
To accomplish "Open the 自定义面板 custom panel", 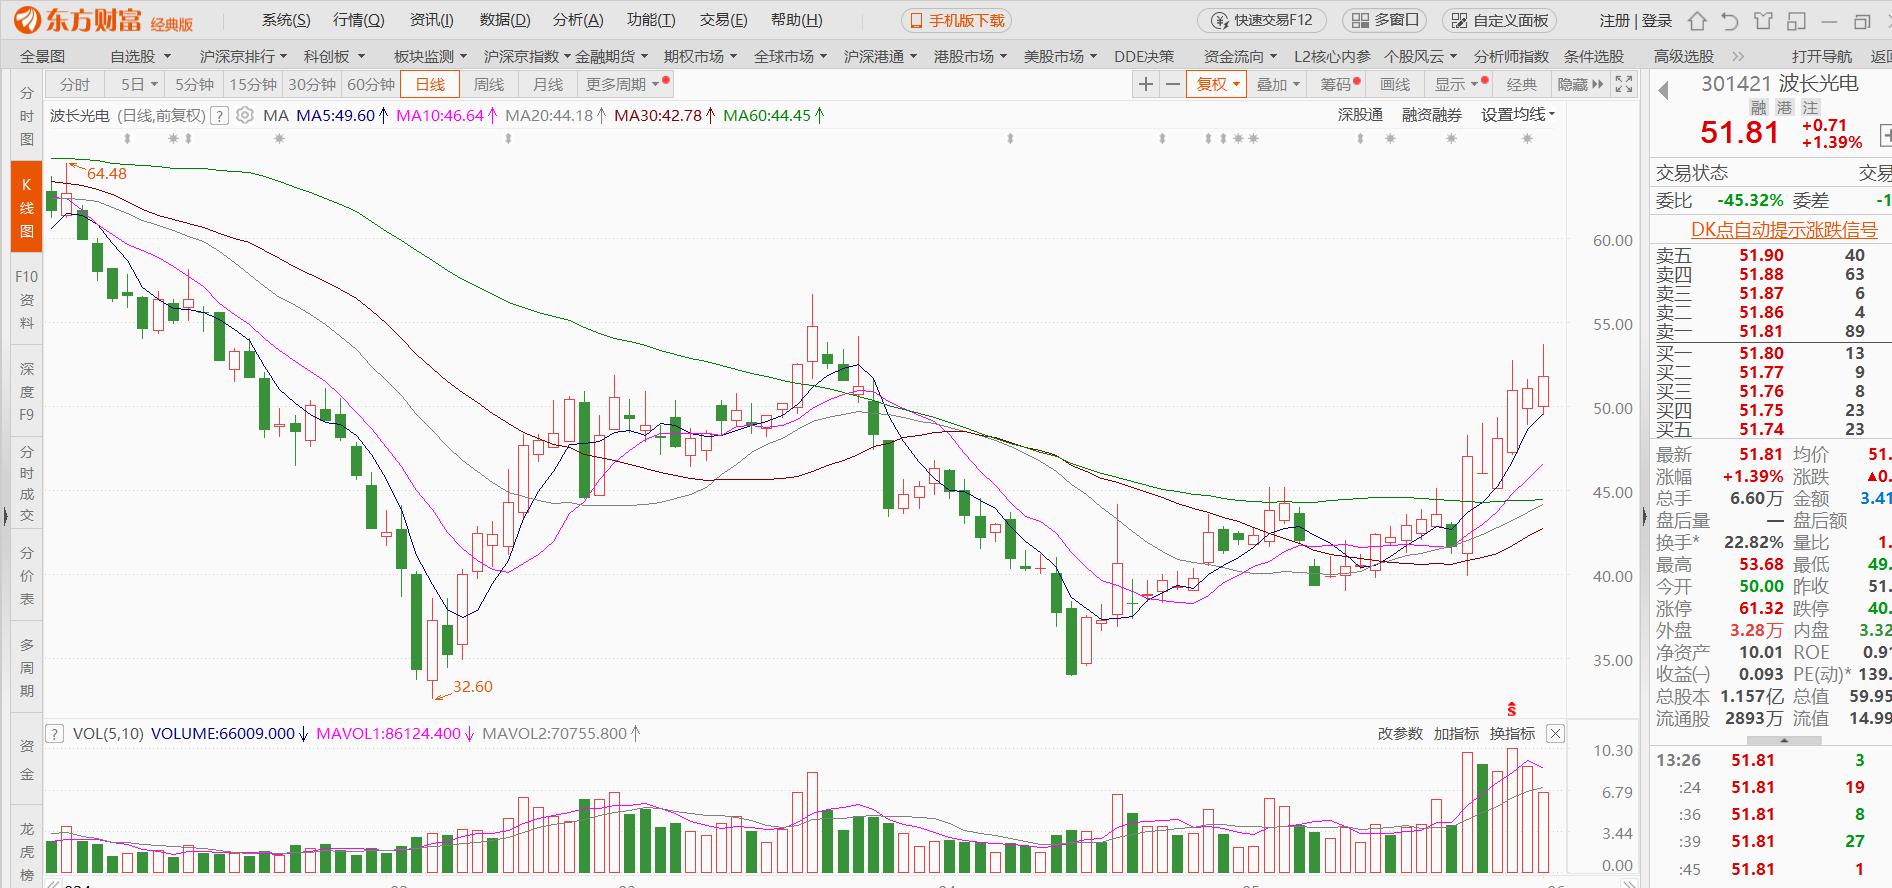I will pyautogui.click(x=1500, y=20).
